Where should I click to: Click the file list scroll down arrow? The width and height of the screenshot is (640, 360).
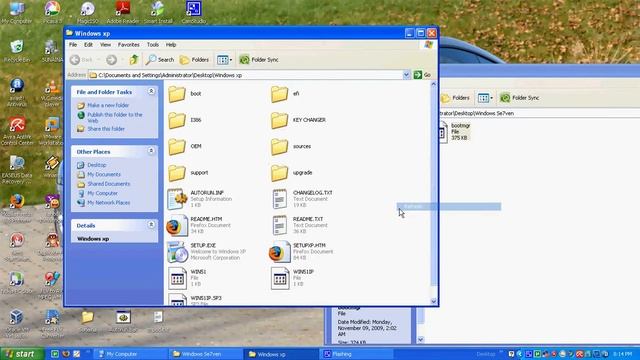pos(433,302)
